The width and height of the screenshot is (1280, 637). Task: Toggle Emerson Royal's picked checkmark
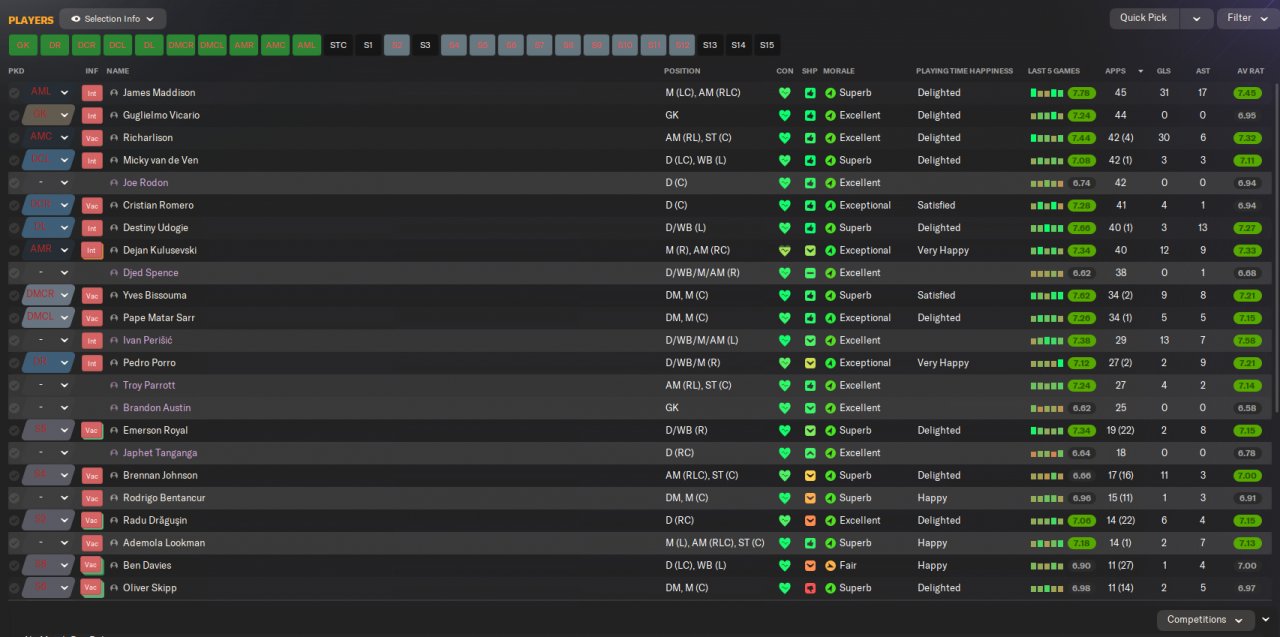click(x=14, y=431)
